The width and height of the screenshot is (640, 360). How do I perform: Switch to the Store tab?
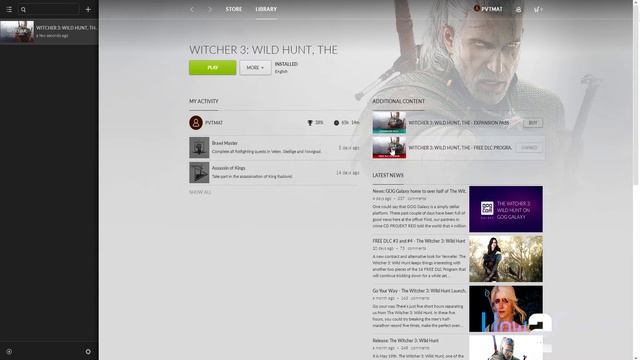coord(233,9)
